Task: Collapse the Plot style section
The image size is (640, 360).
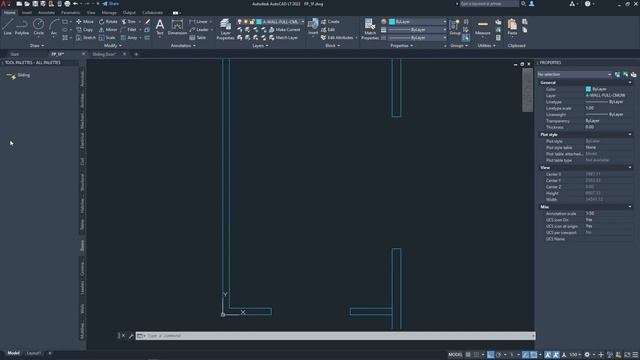Action: click(630, 134)
